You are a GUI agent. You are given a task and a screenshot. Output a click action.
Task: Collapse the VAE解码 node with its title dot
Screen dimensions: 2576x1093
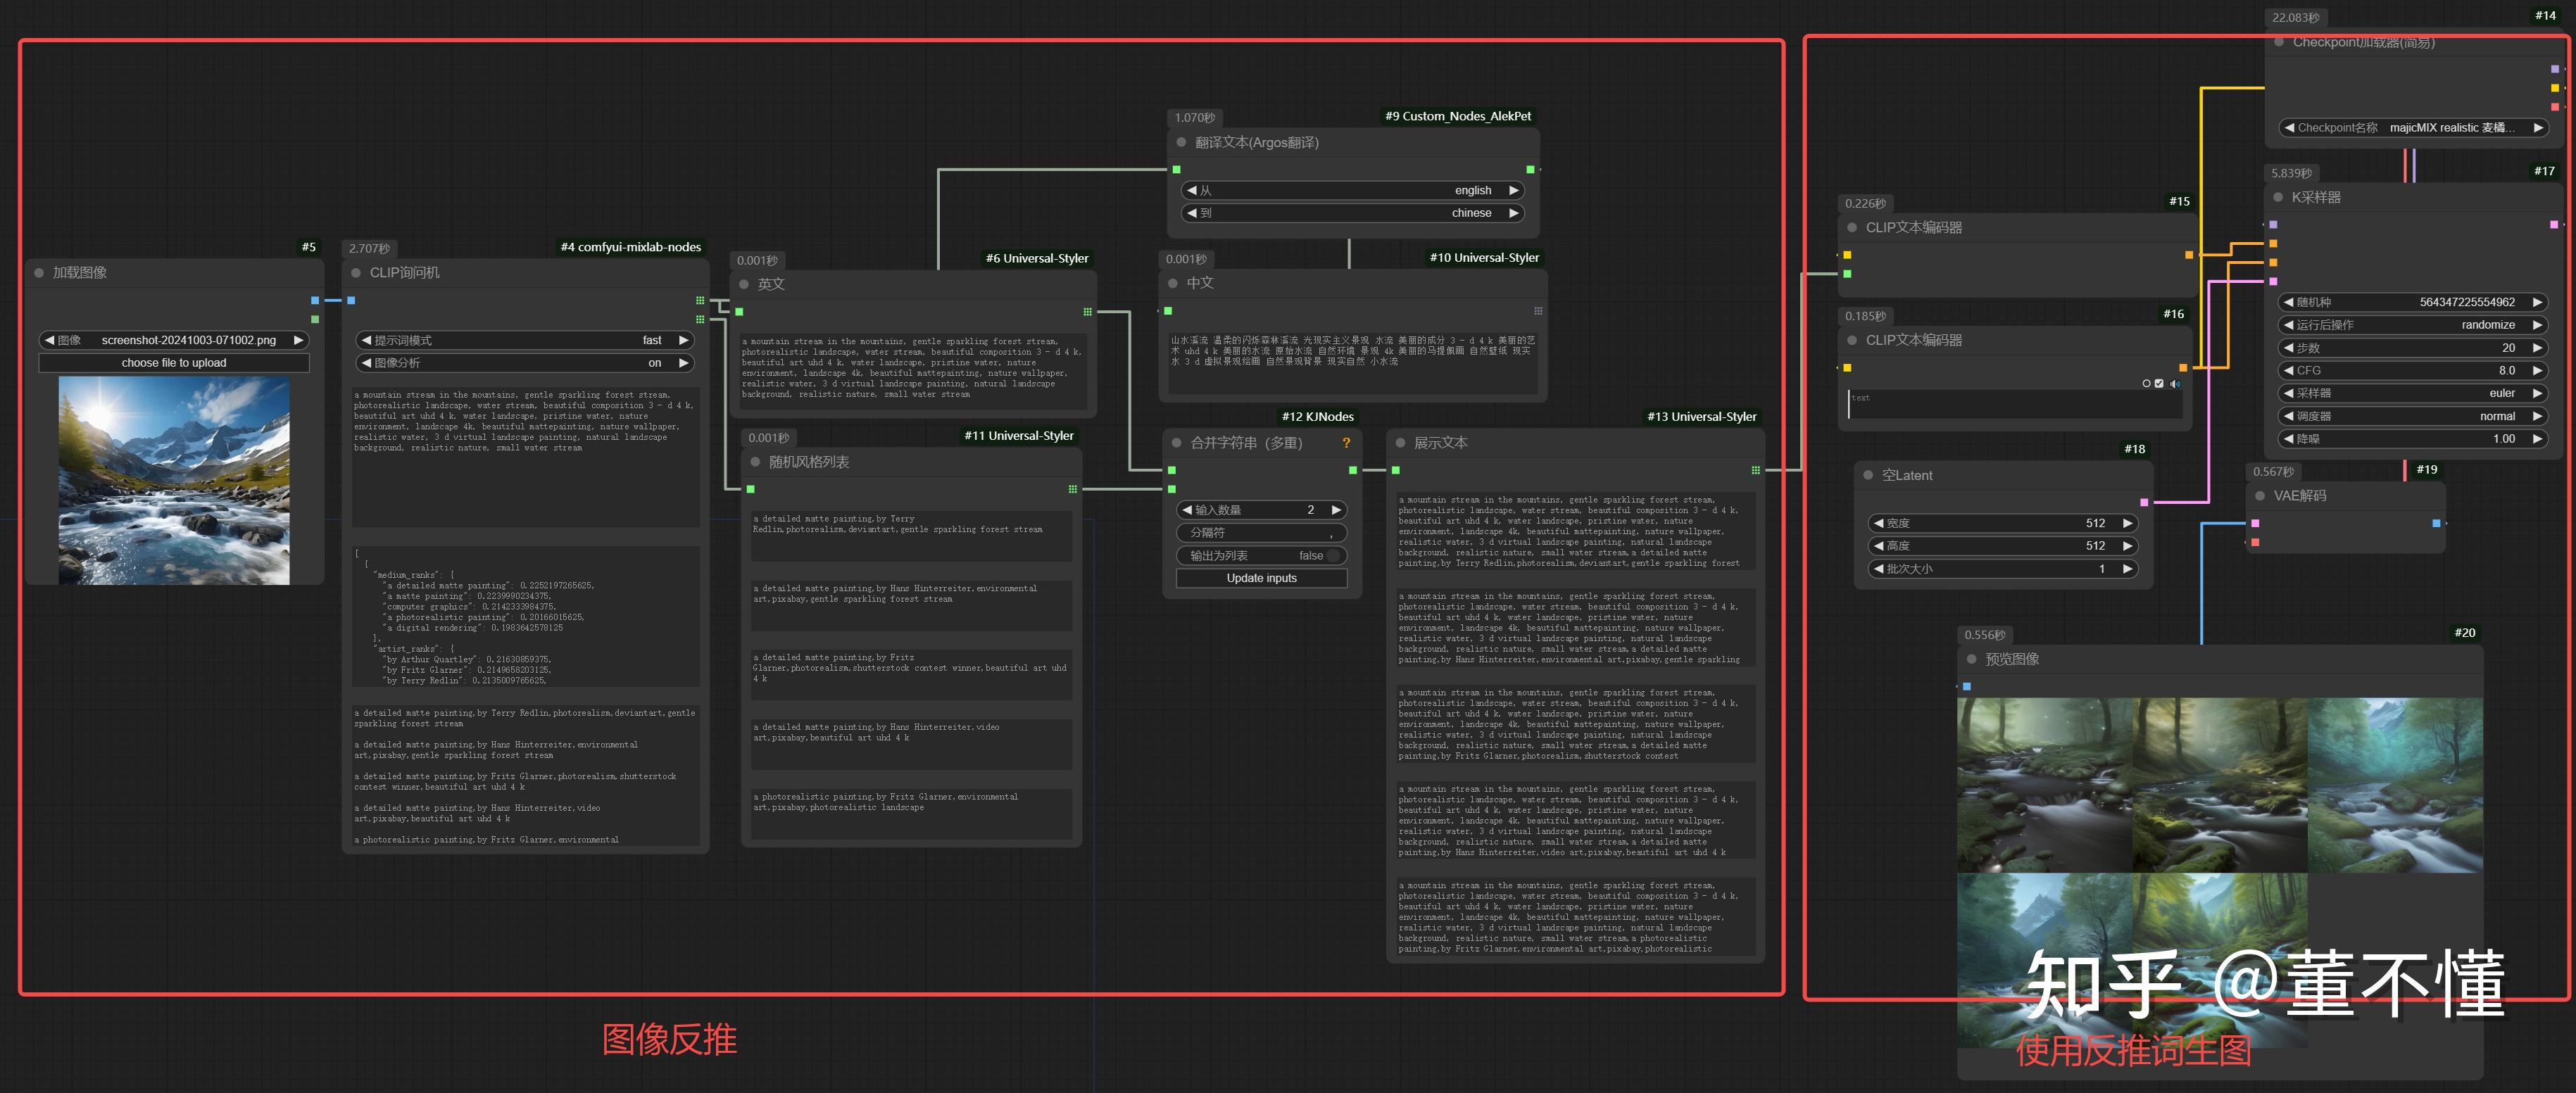[2260, 496]
